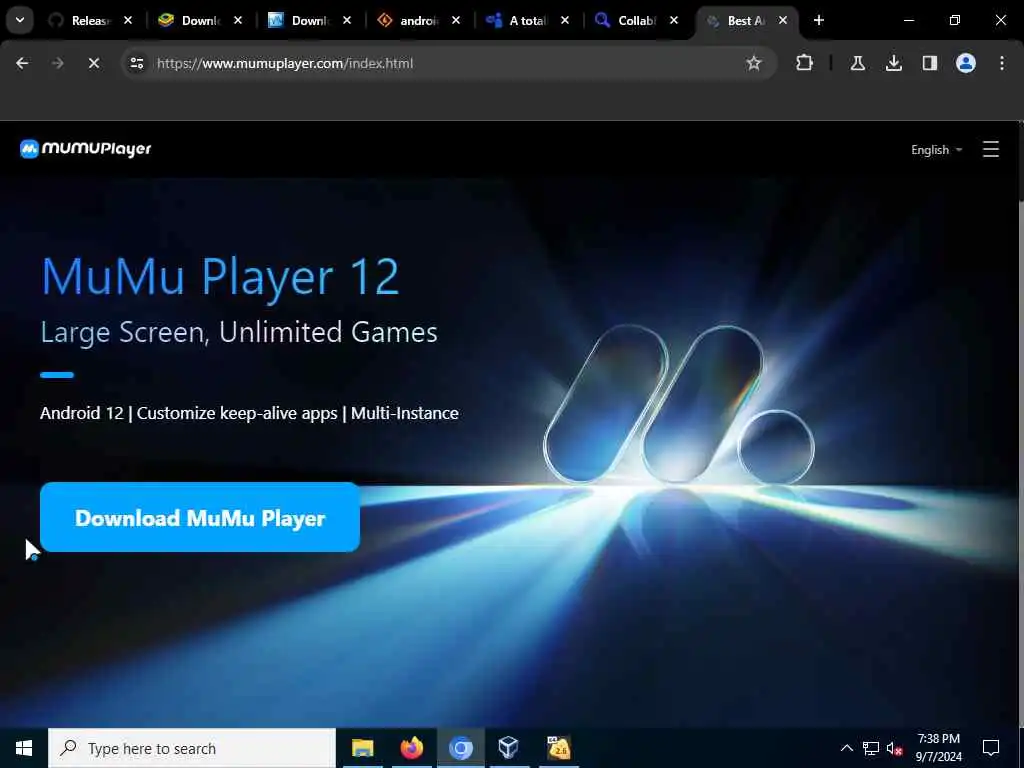Toggle the side panel icon

coord(929,63)
